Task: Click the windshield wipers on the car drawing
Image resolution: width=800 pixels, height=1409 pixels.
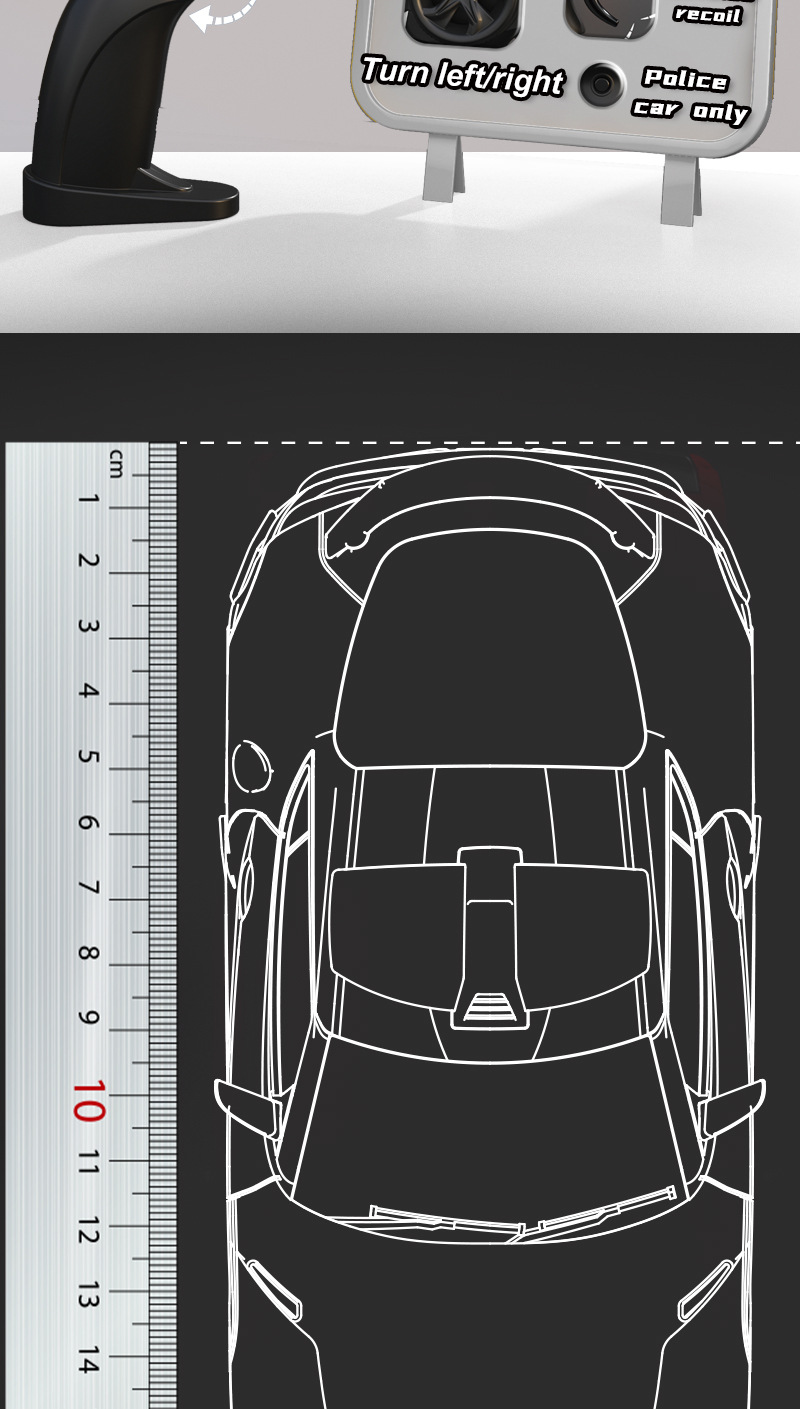Action: point(522,1214)
